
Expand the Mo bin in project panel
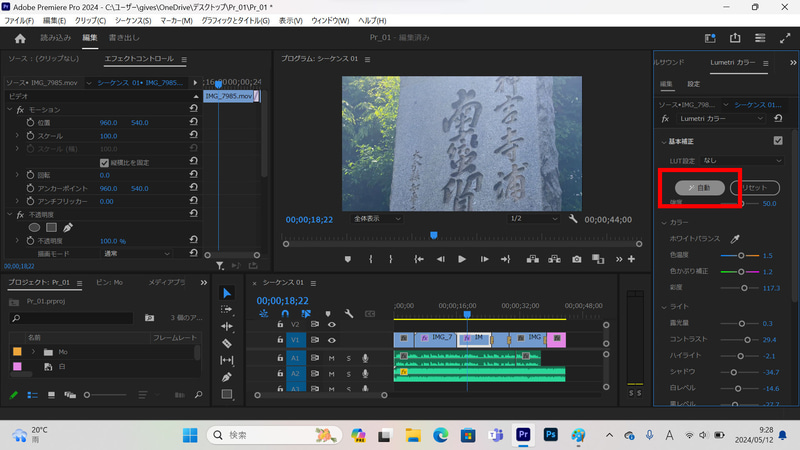34,352
